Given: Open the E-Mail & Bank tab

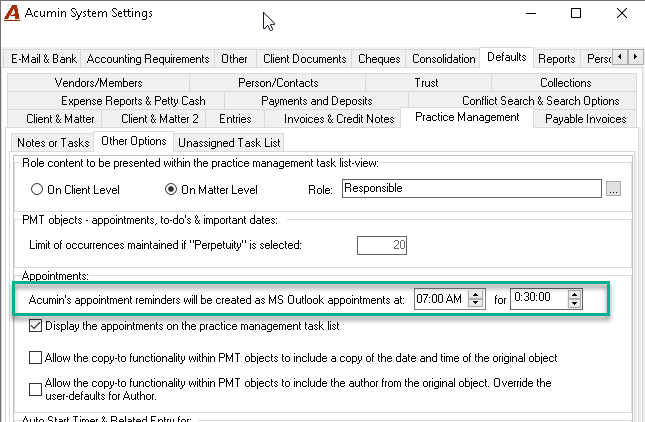Looking at the screenshot, I should pos(43,59).
